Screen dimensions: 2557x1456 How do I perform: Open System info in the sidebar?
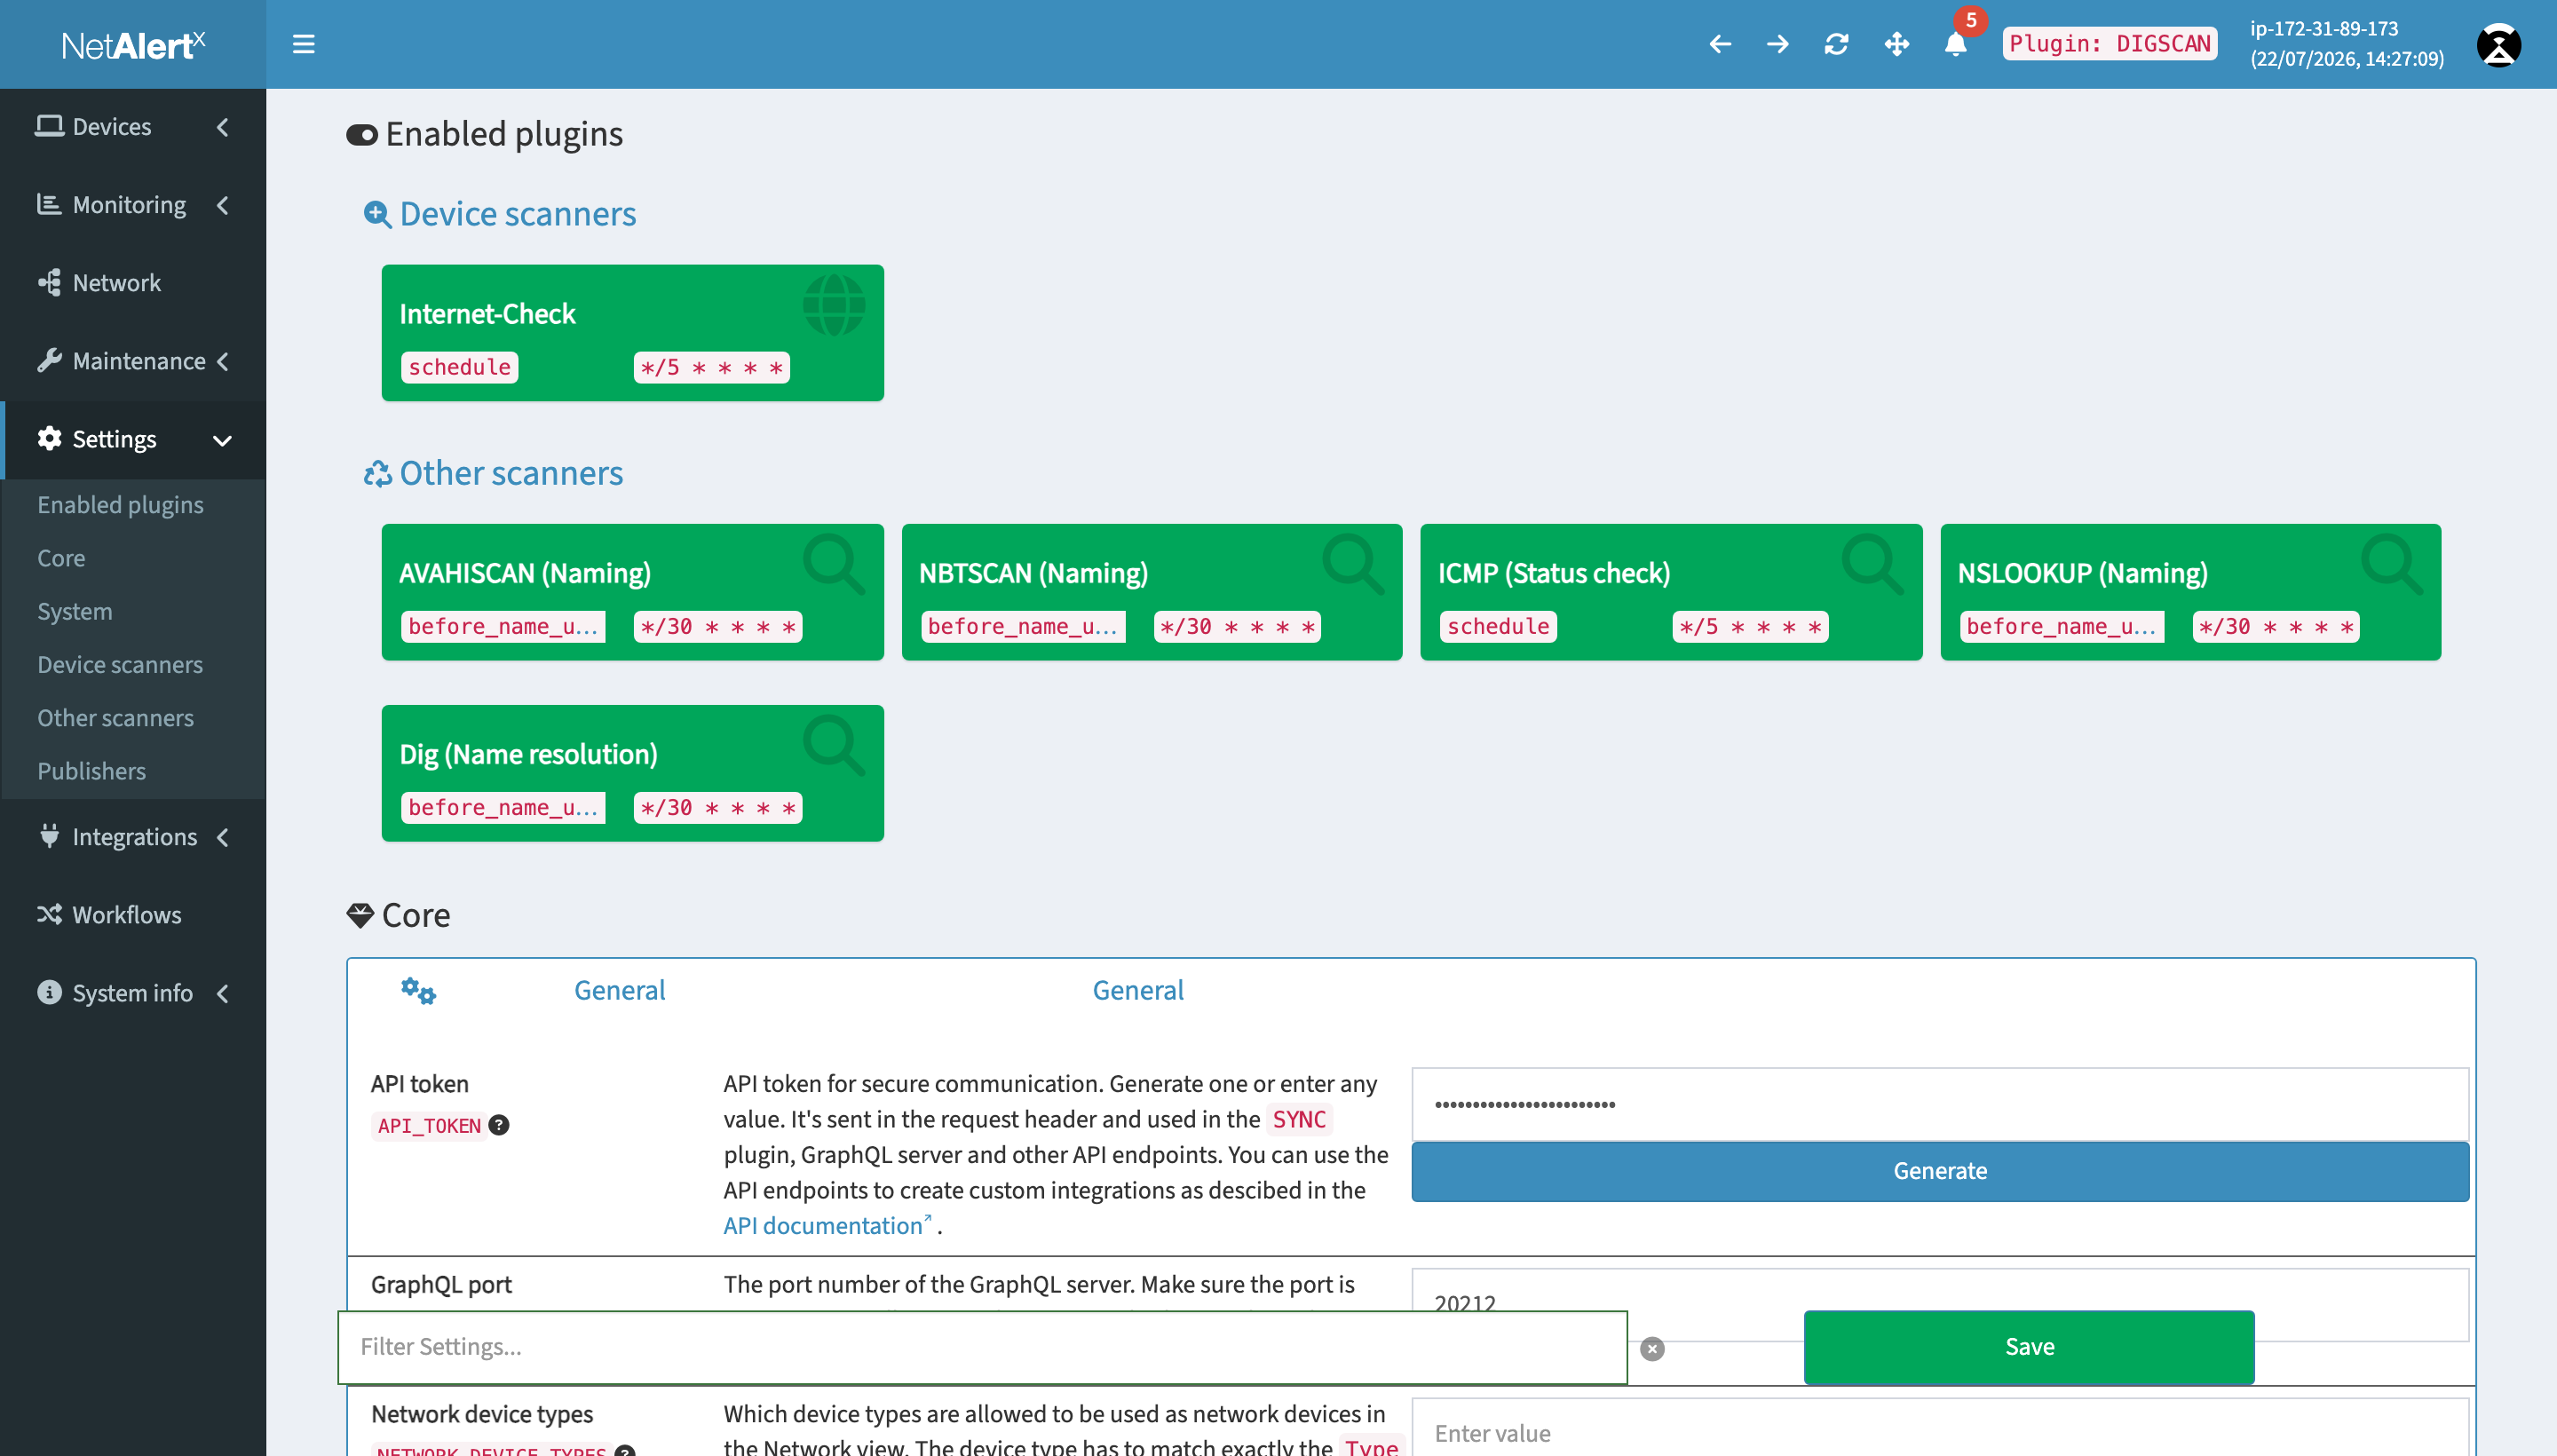(132, 993)
